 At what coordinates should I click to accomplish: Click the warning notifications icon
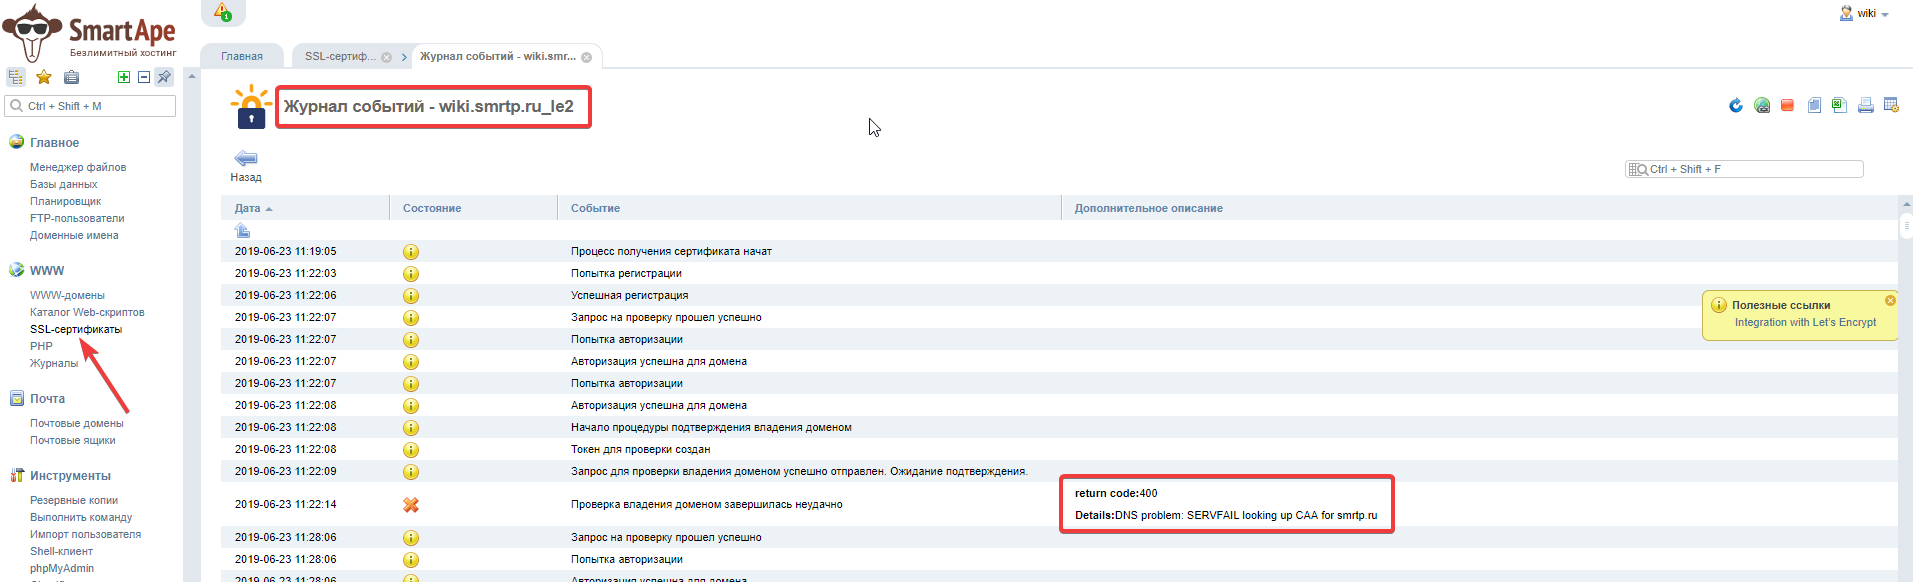223,12
